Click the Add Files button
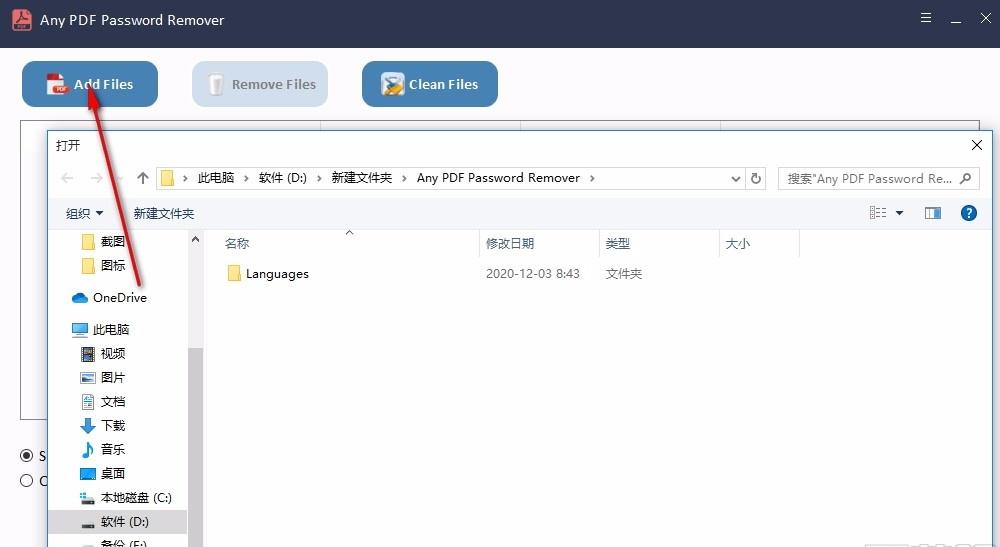This screenshot has height=547, width=1000. [x=90, y=84]
